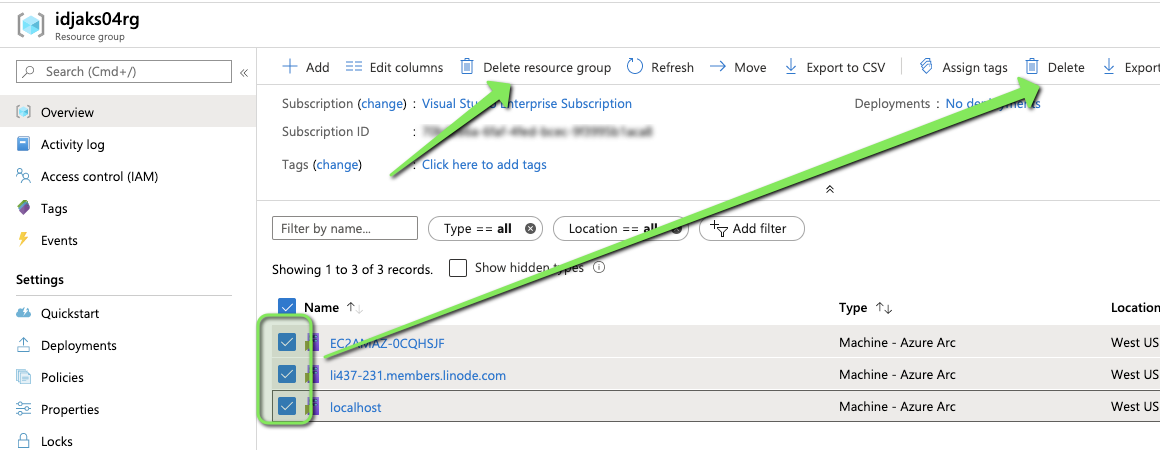Click the change link next to Tags
Image resolution: width=1160 pixels, height=450 pixels.
pyautogui.click(x=337, y=164)
